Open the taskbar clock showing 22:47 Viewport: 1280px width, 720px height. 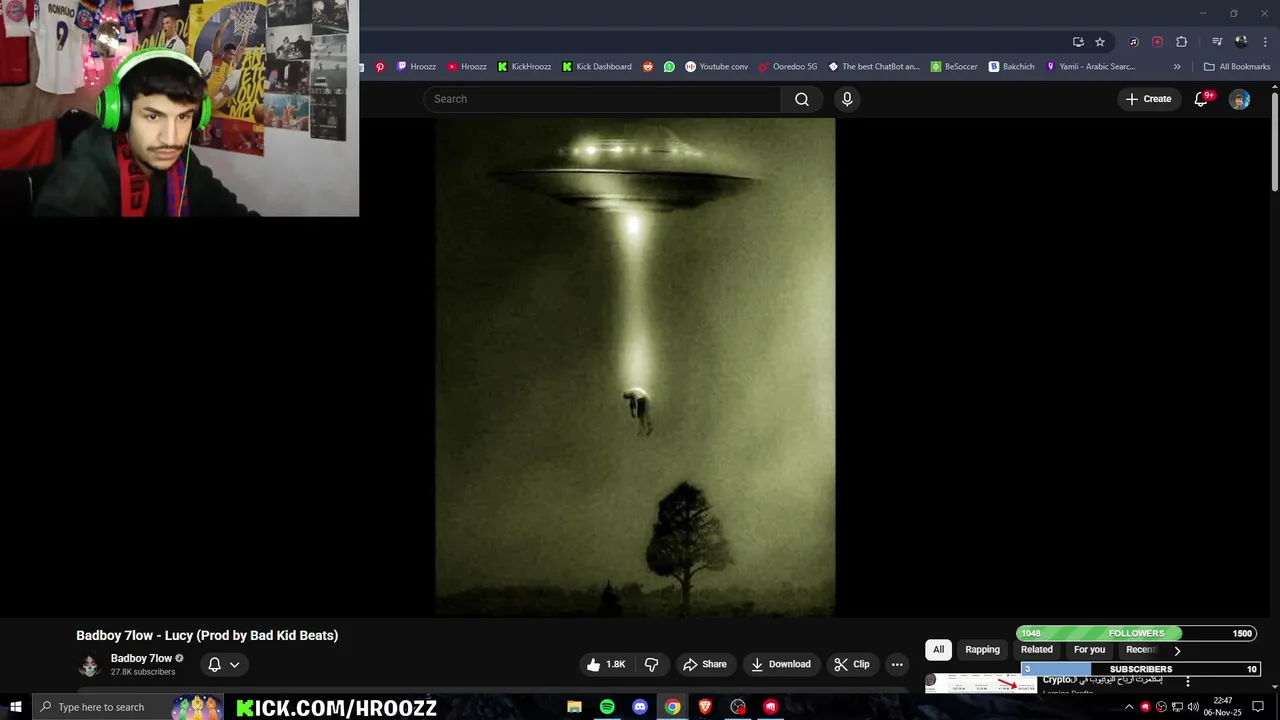coord(1223,707)
